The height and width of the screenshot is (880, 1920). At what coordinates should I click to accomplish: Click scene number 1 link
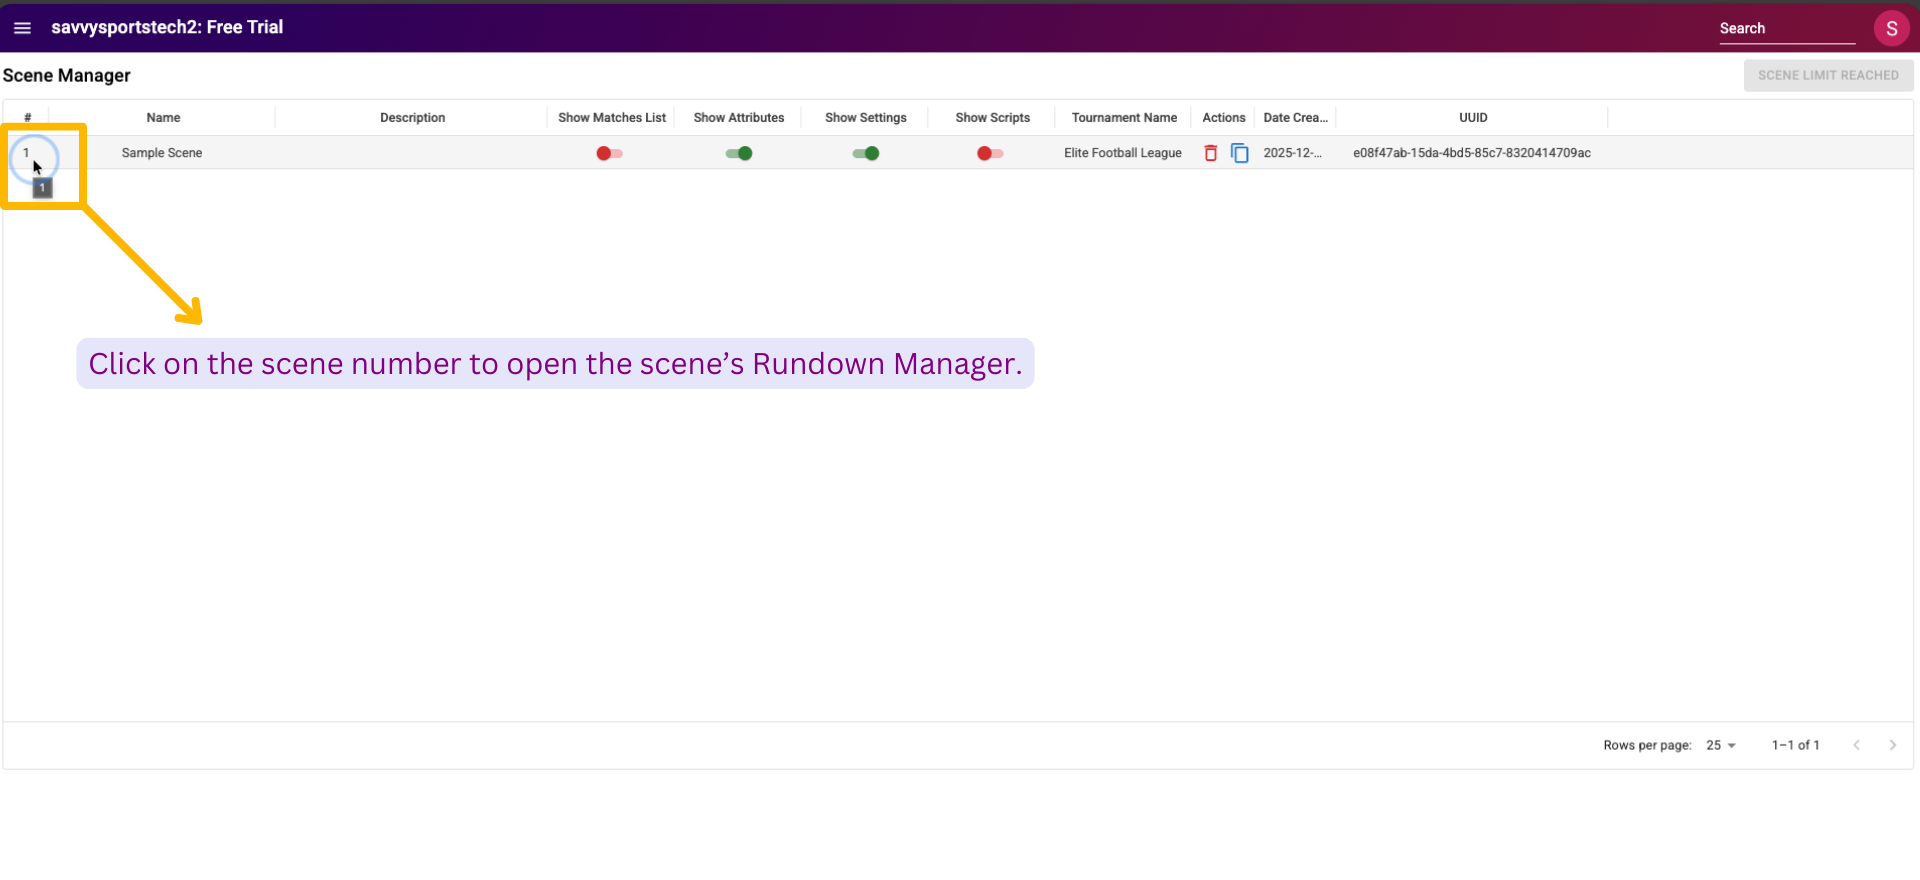pos(27,153)
